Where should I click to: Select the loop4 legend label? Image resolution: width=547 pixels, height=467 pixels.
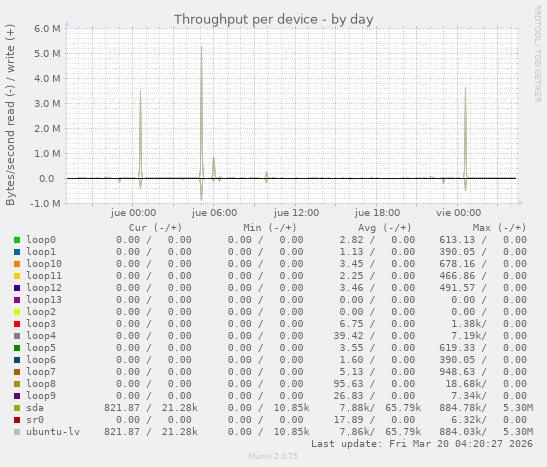coord(41,336)
